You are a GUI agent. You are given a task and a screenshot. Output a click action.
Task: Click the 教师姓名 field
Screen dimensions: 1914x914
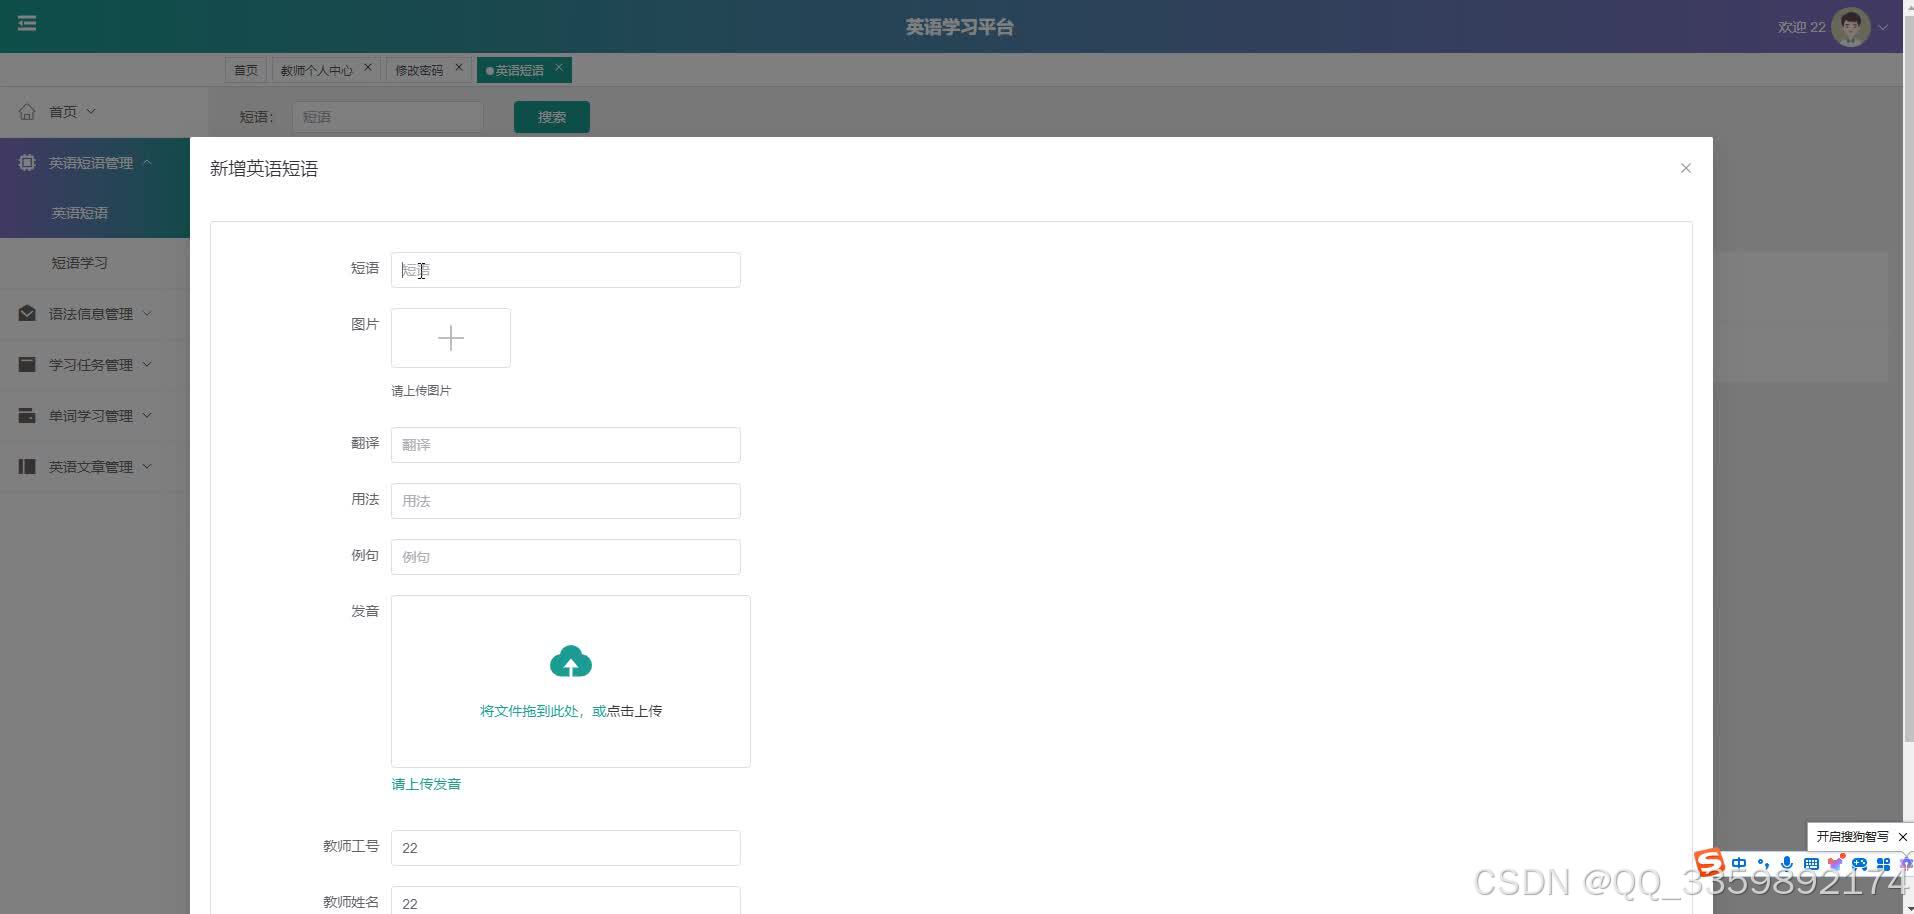click(x=566, y=900)
